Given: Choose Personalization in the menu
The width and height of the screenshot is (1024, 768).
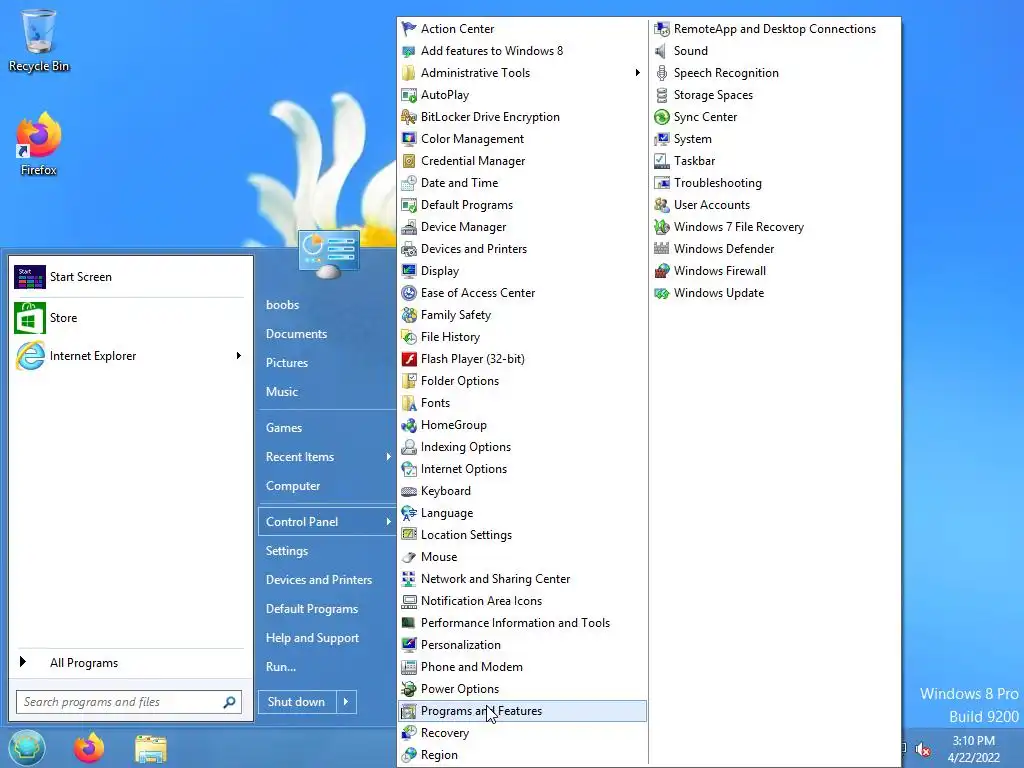Looking at the screenshot, I should pos(522,645).
